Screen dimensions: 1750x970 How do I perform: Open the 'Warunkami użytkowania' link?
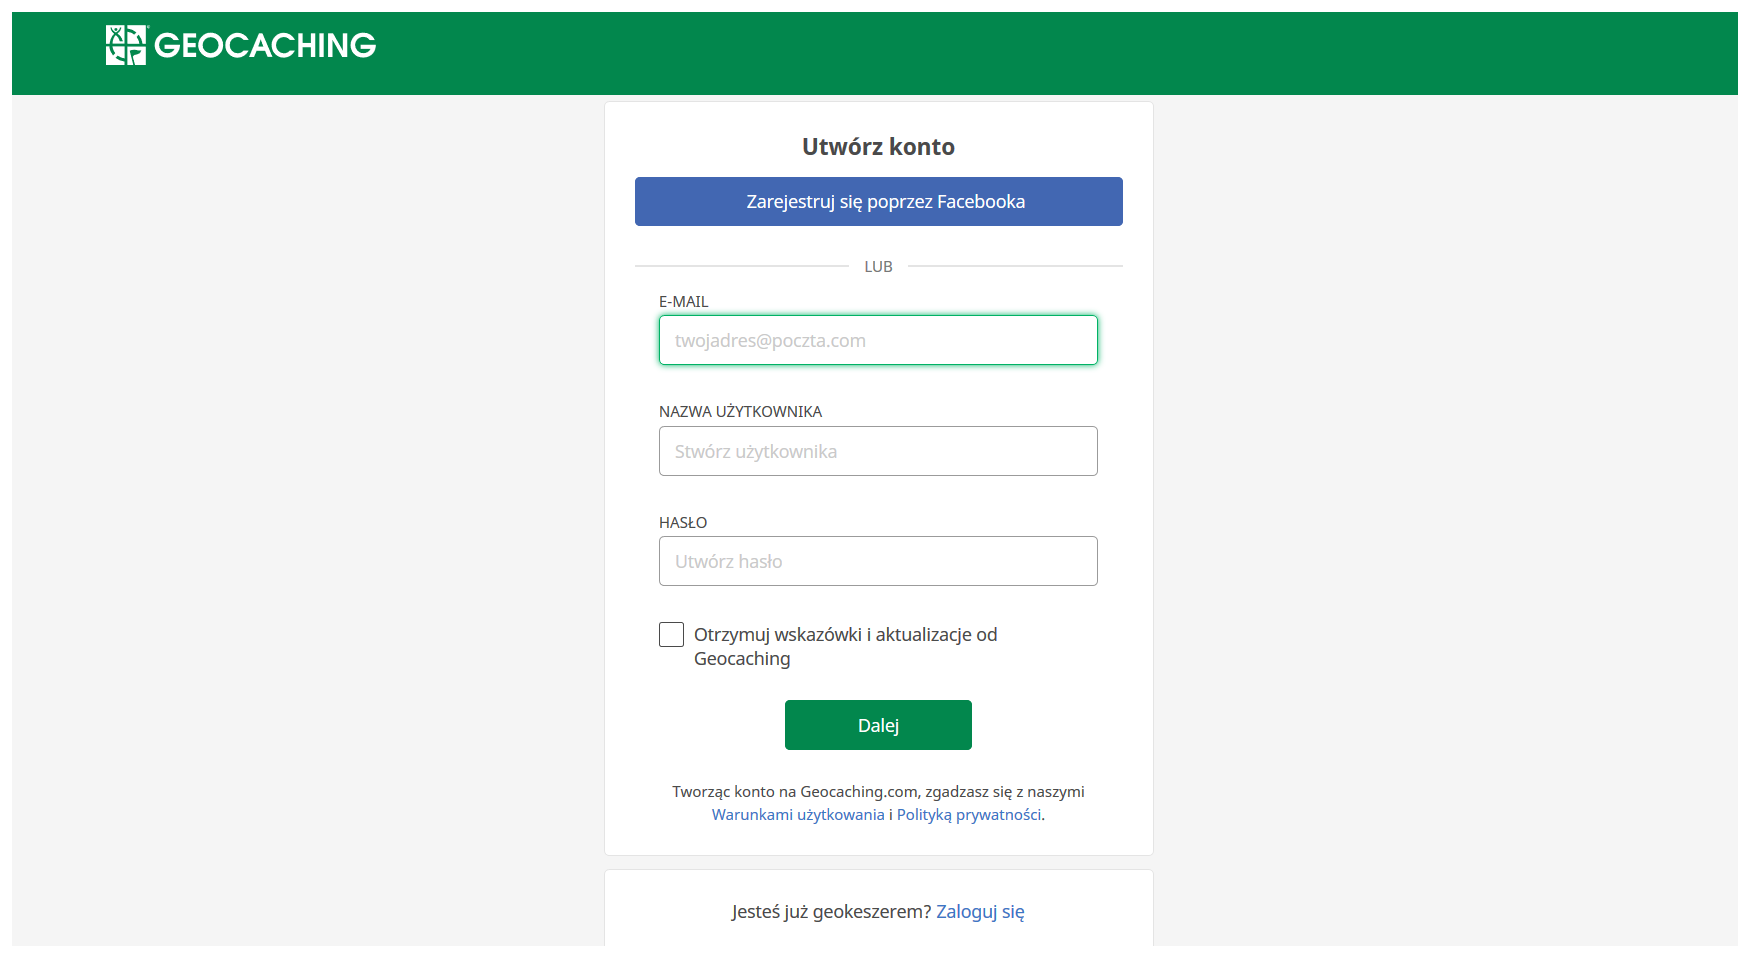[x=798, y=815]
